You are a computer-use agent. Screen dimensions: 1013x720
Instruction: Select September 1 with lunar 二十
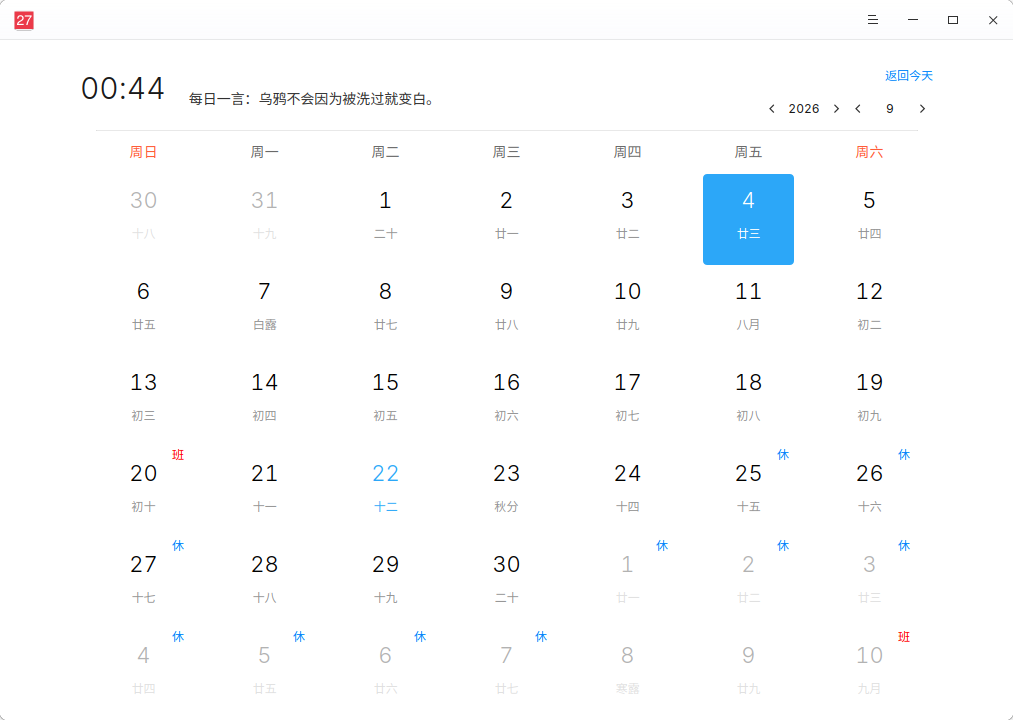pos(386,219)
